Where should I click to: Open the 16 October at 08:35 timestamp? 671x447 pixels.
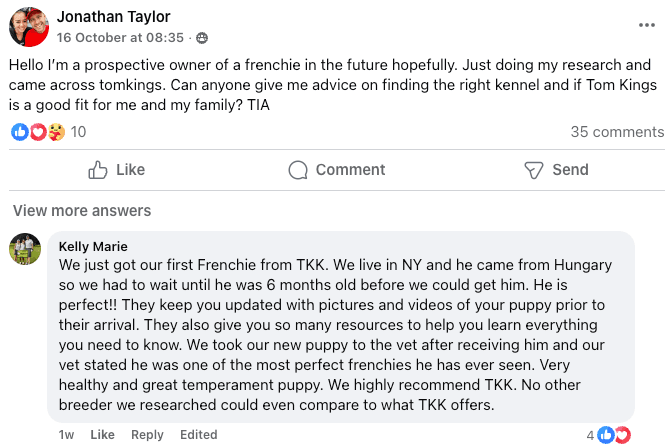point(120,37)
